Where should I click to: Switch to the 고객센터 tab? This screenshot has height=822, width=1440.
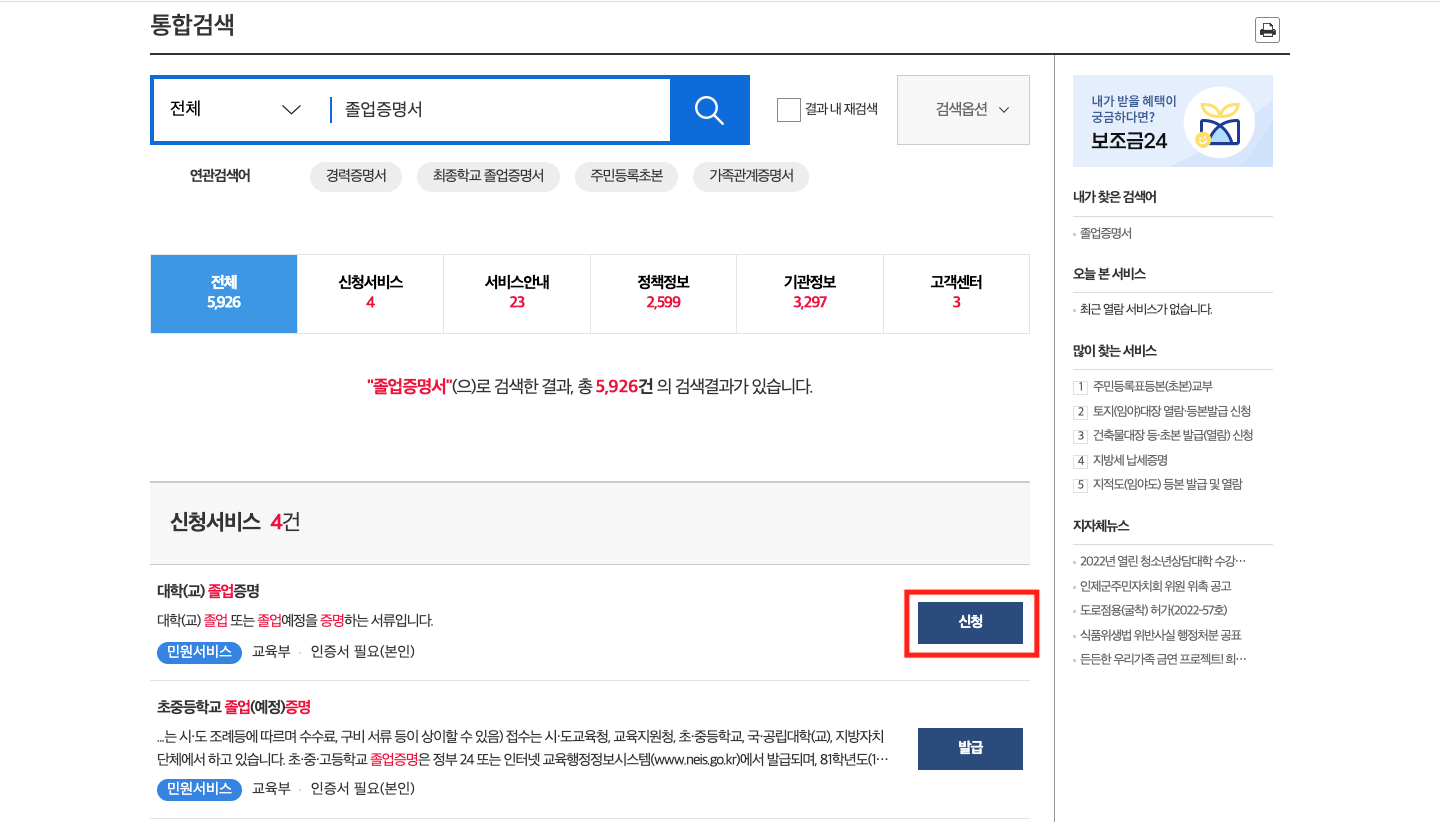point(955,293)
